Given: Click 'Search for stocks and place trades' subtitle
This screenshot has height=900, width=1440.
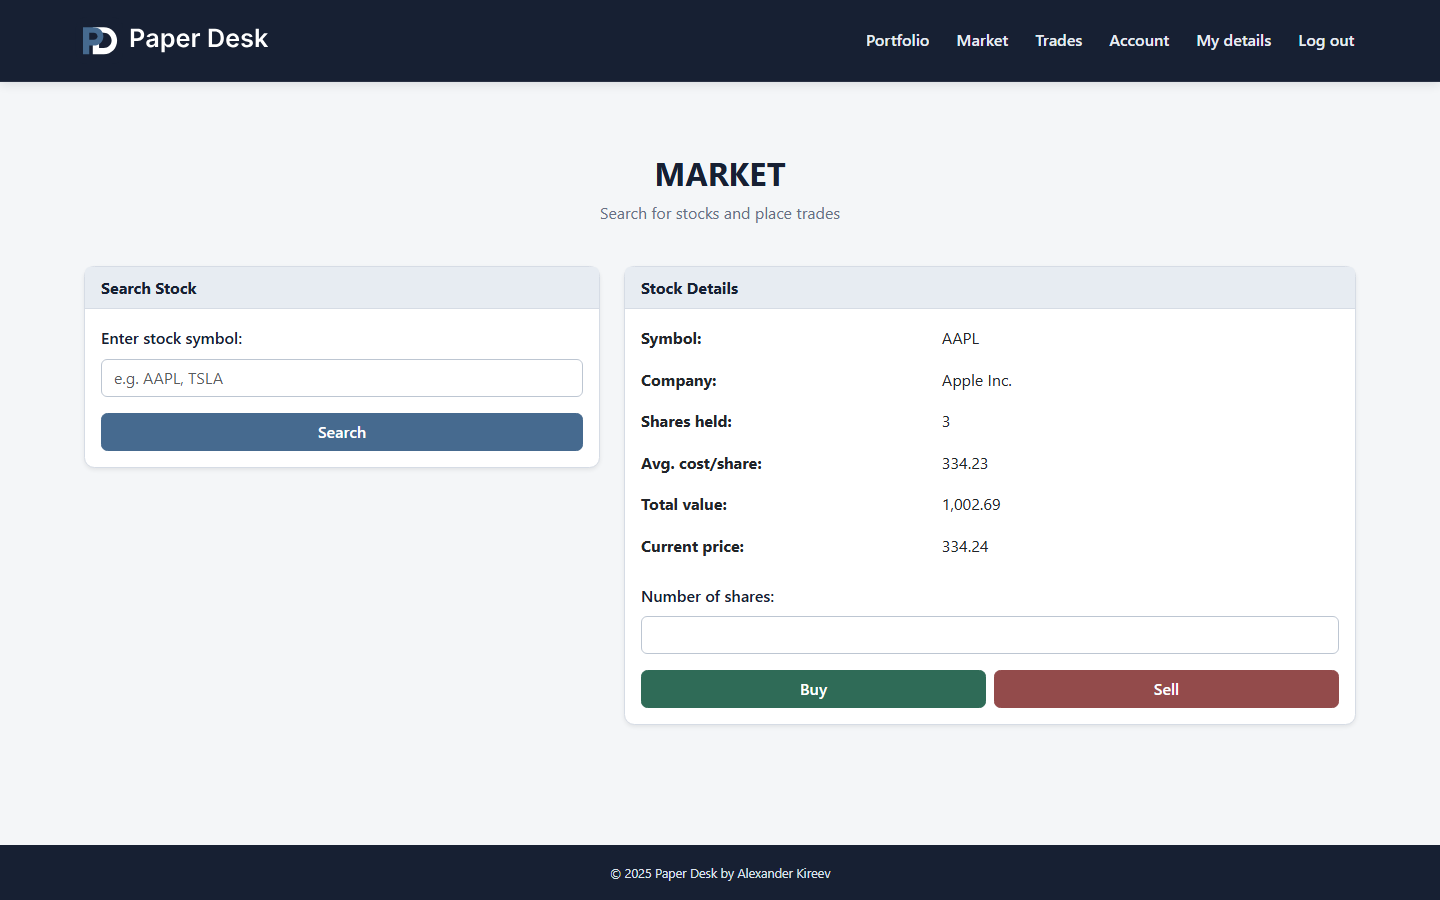Looking at the screenshot, I should [x=720, y=214].
